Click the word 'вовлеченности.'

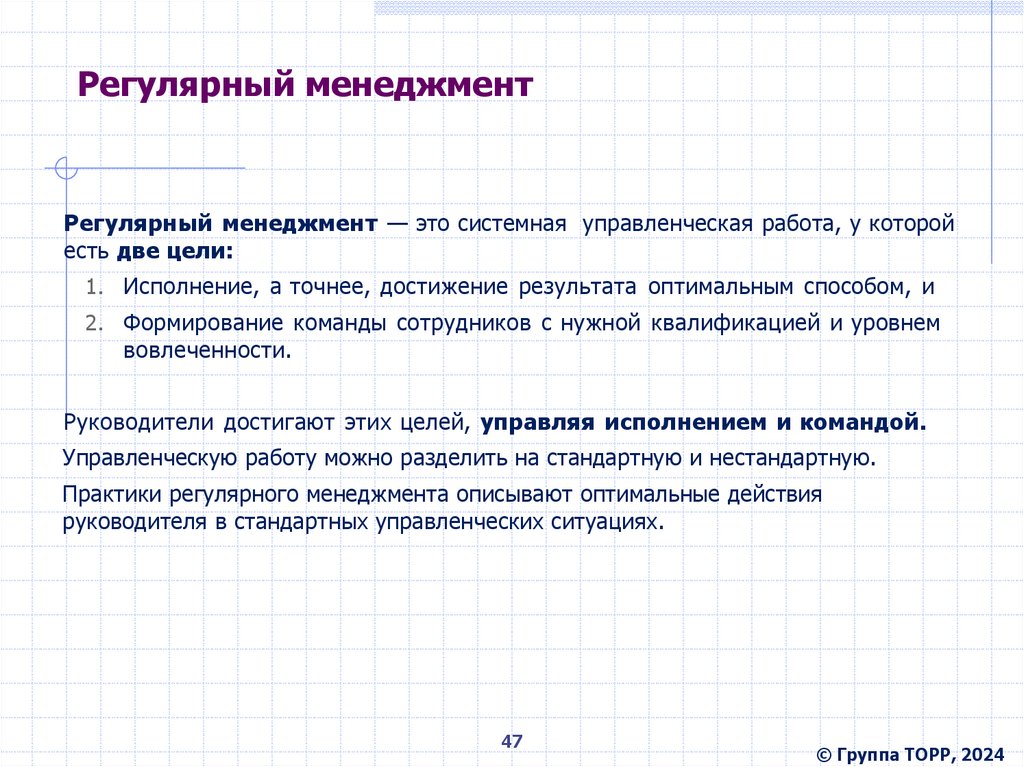pyautogui.click(x=207, y=351)
